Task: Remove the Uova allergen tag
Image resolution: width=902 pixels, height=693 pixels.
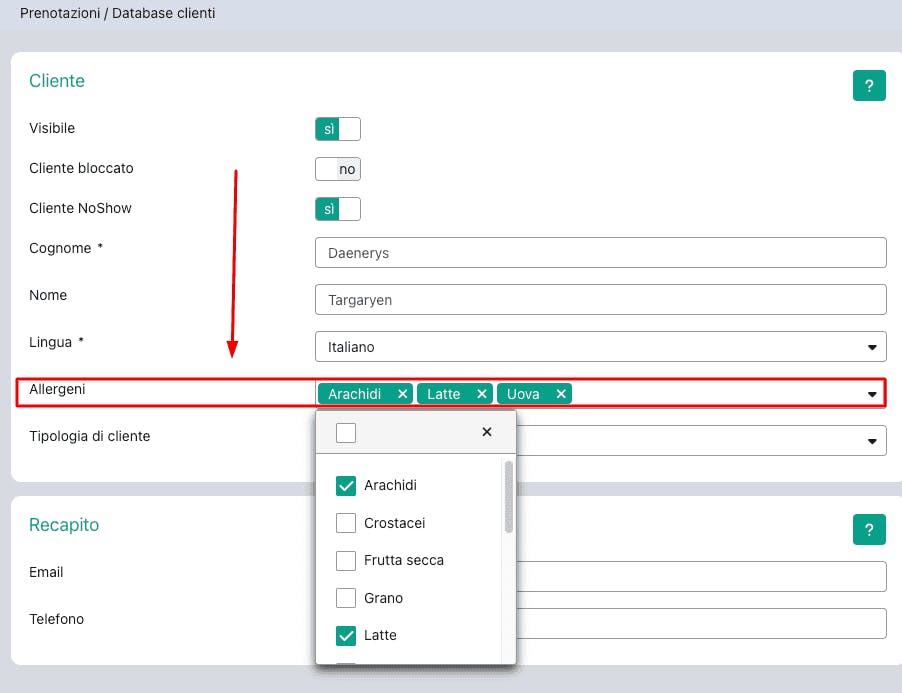Action: (x=561, y=394)
